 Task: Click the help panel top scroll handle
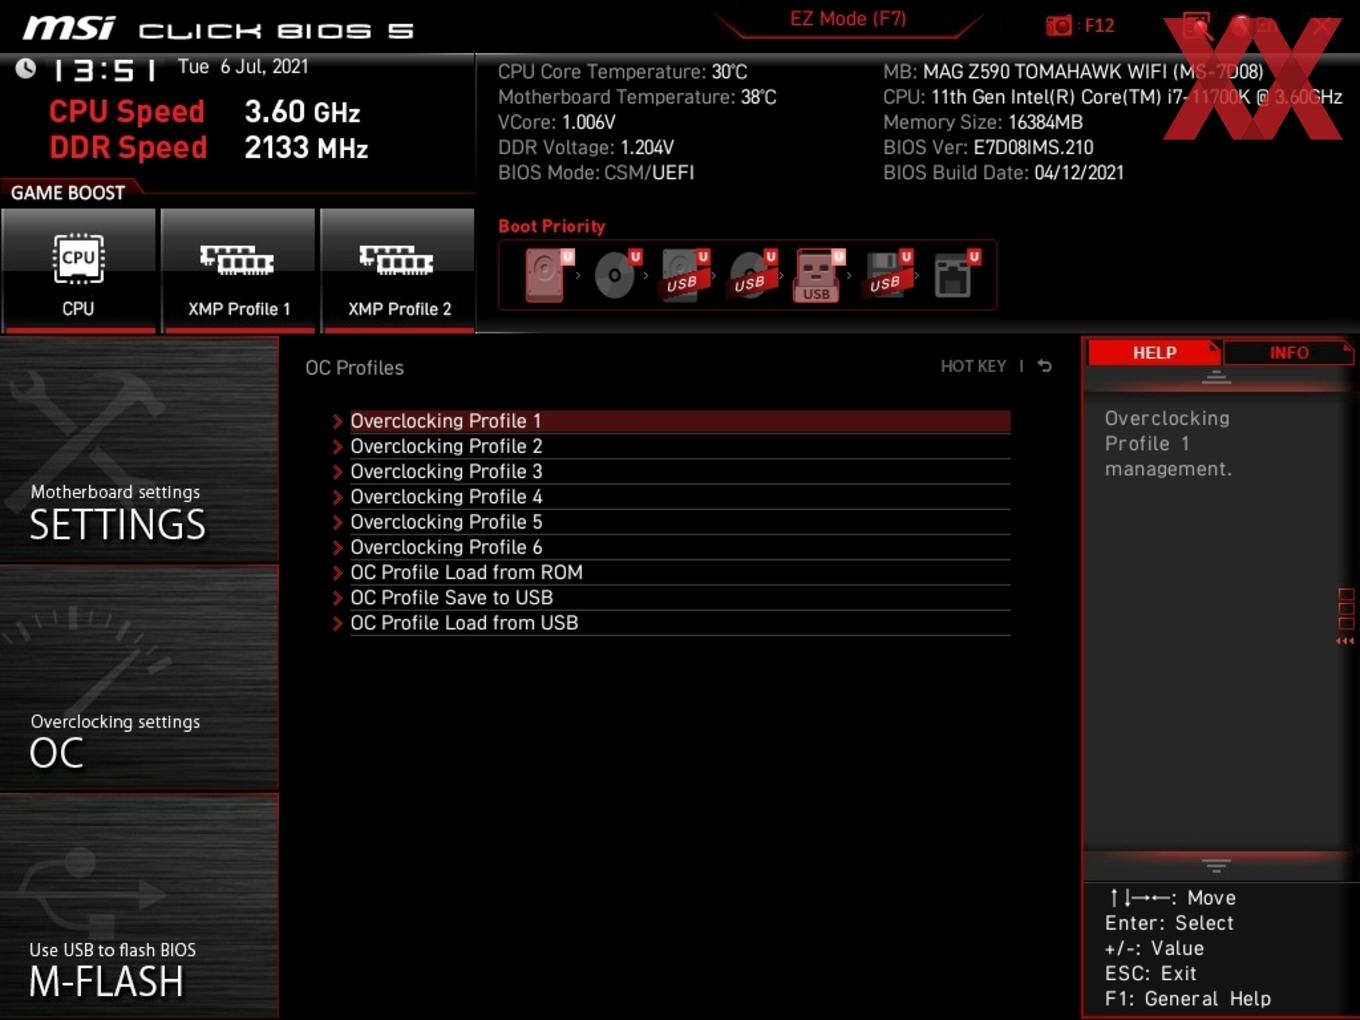[1216, 378]
